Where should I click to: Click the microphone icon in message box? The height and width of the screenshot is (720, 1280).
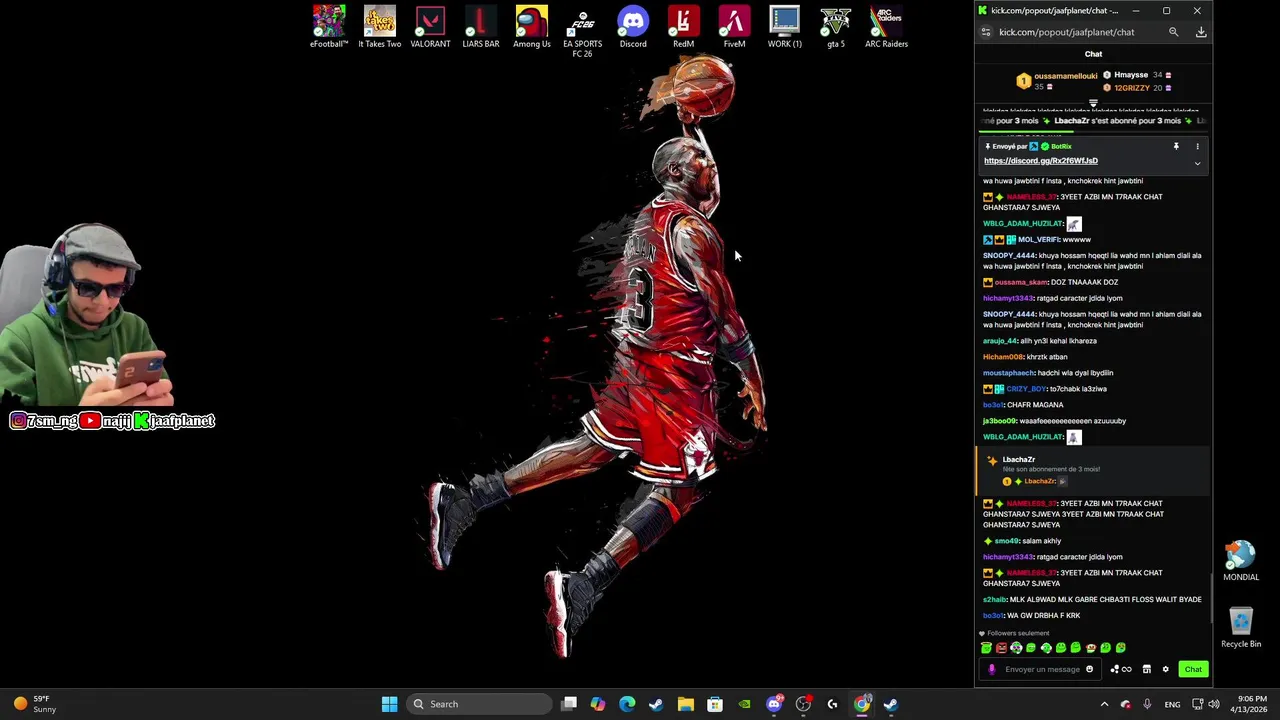[992, 669]
